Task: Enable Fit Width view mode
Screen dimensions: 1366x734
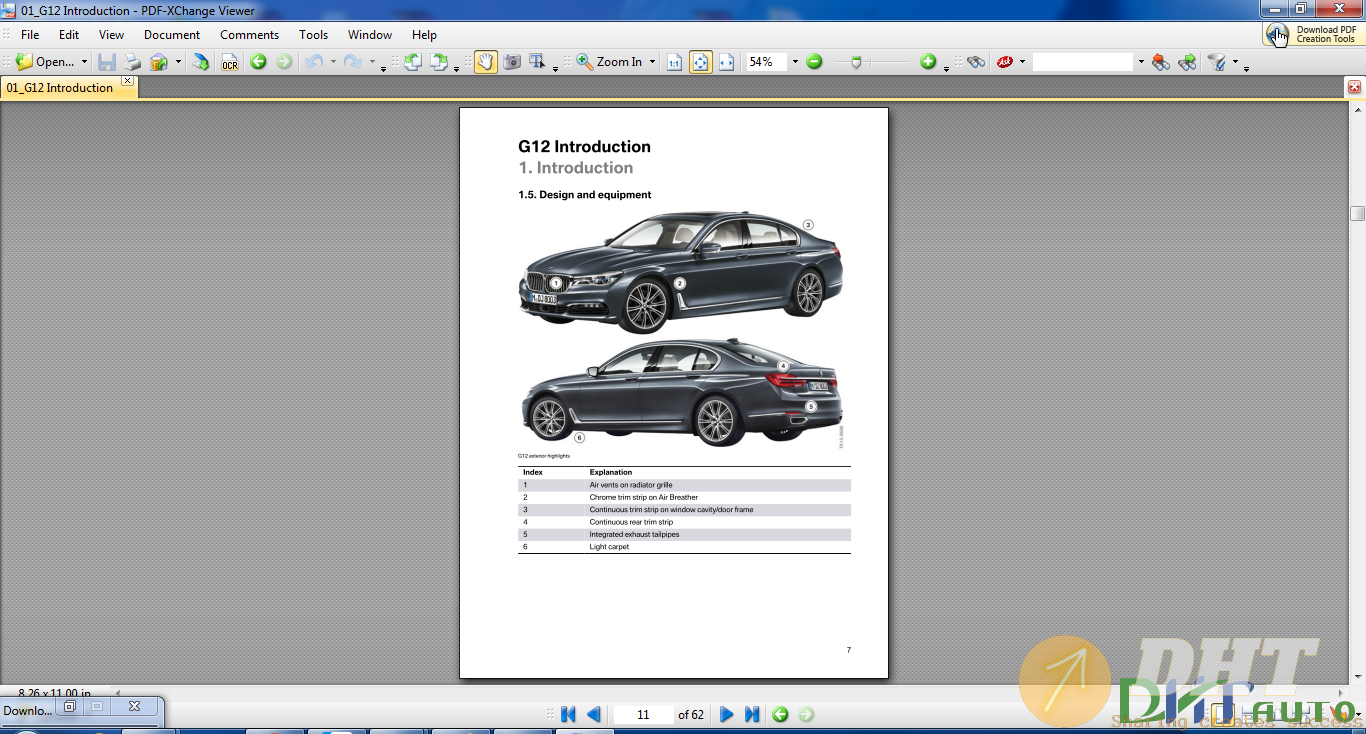Action: [x=726, y=62]
